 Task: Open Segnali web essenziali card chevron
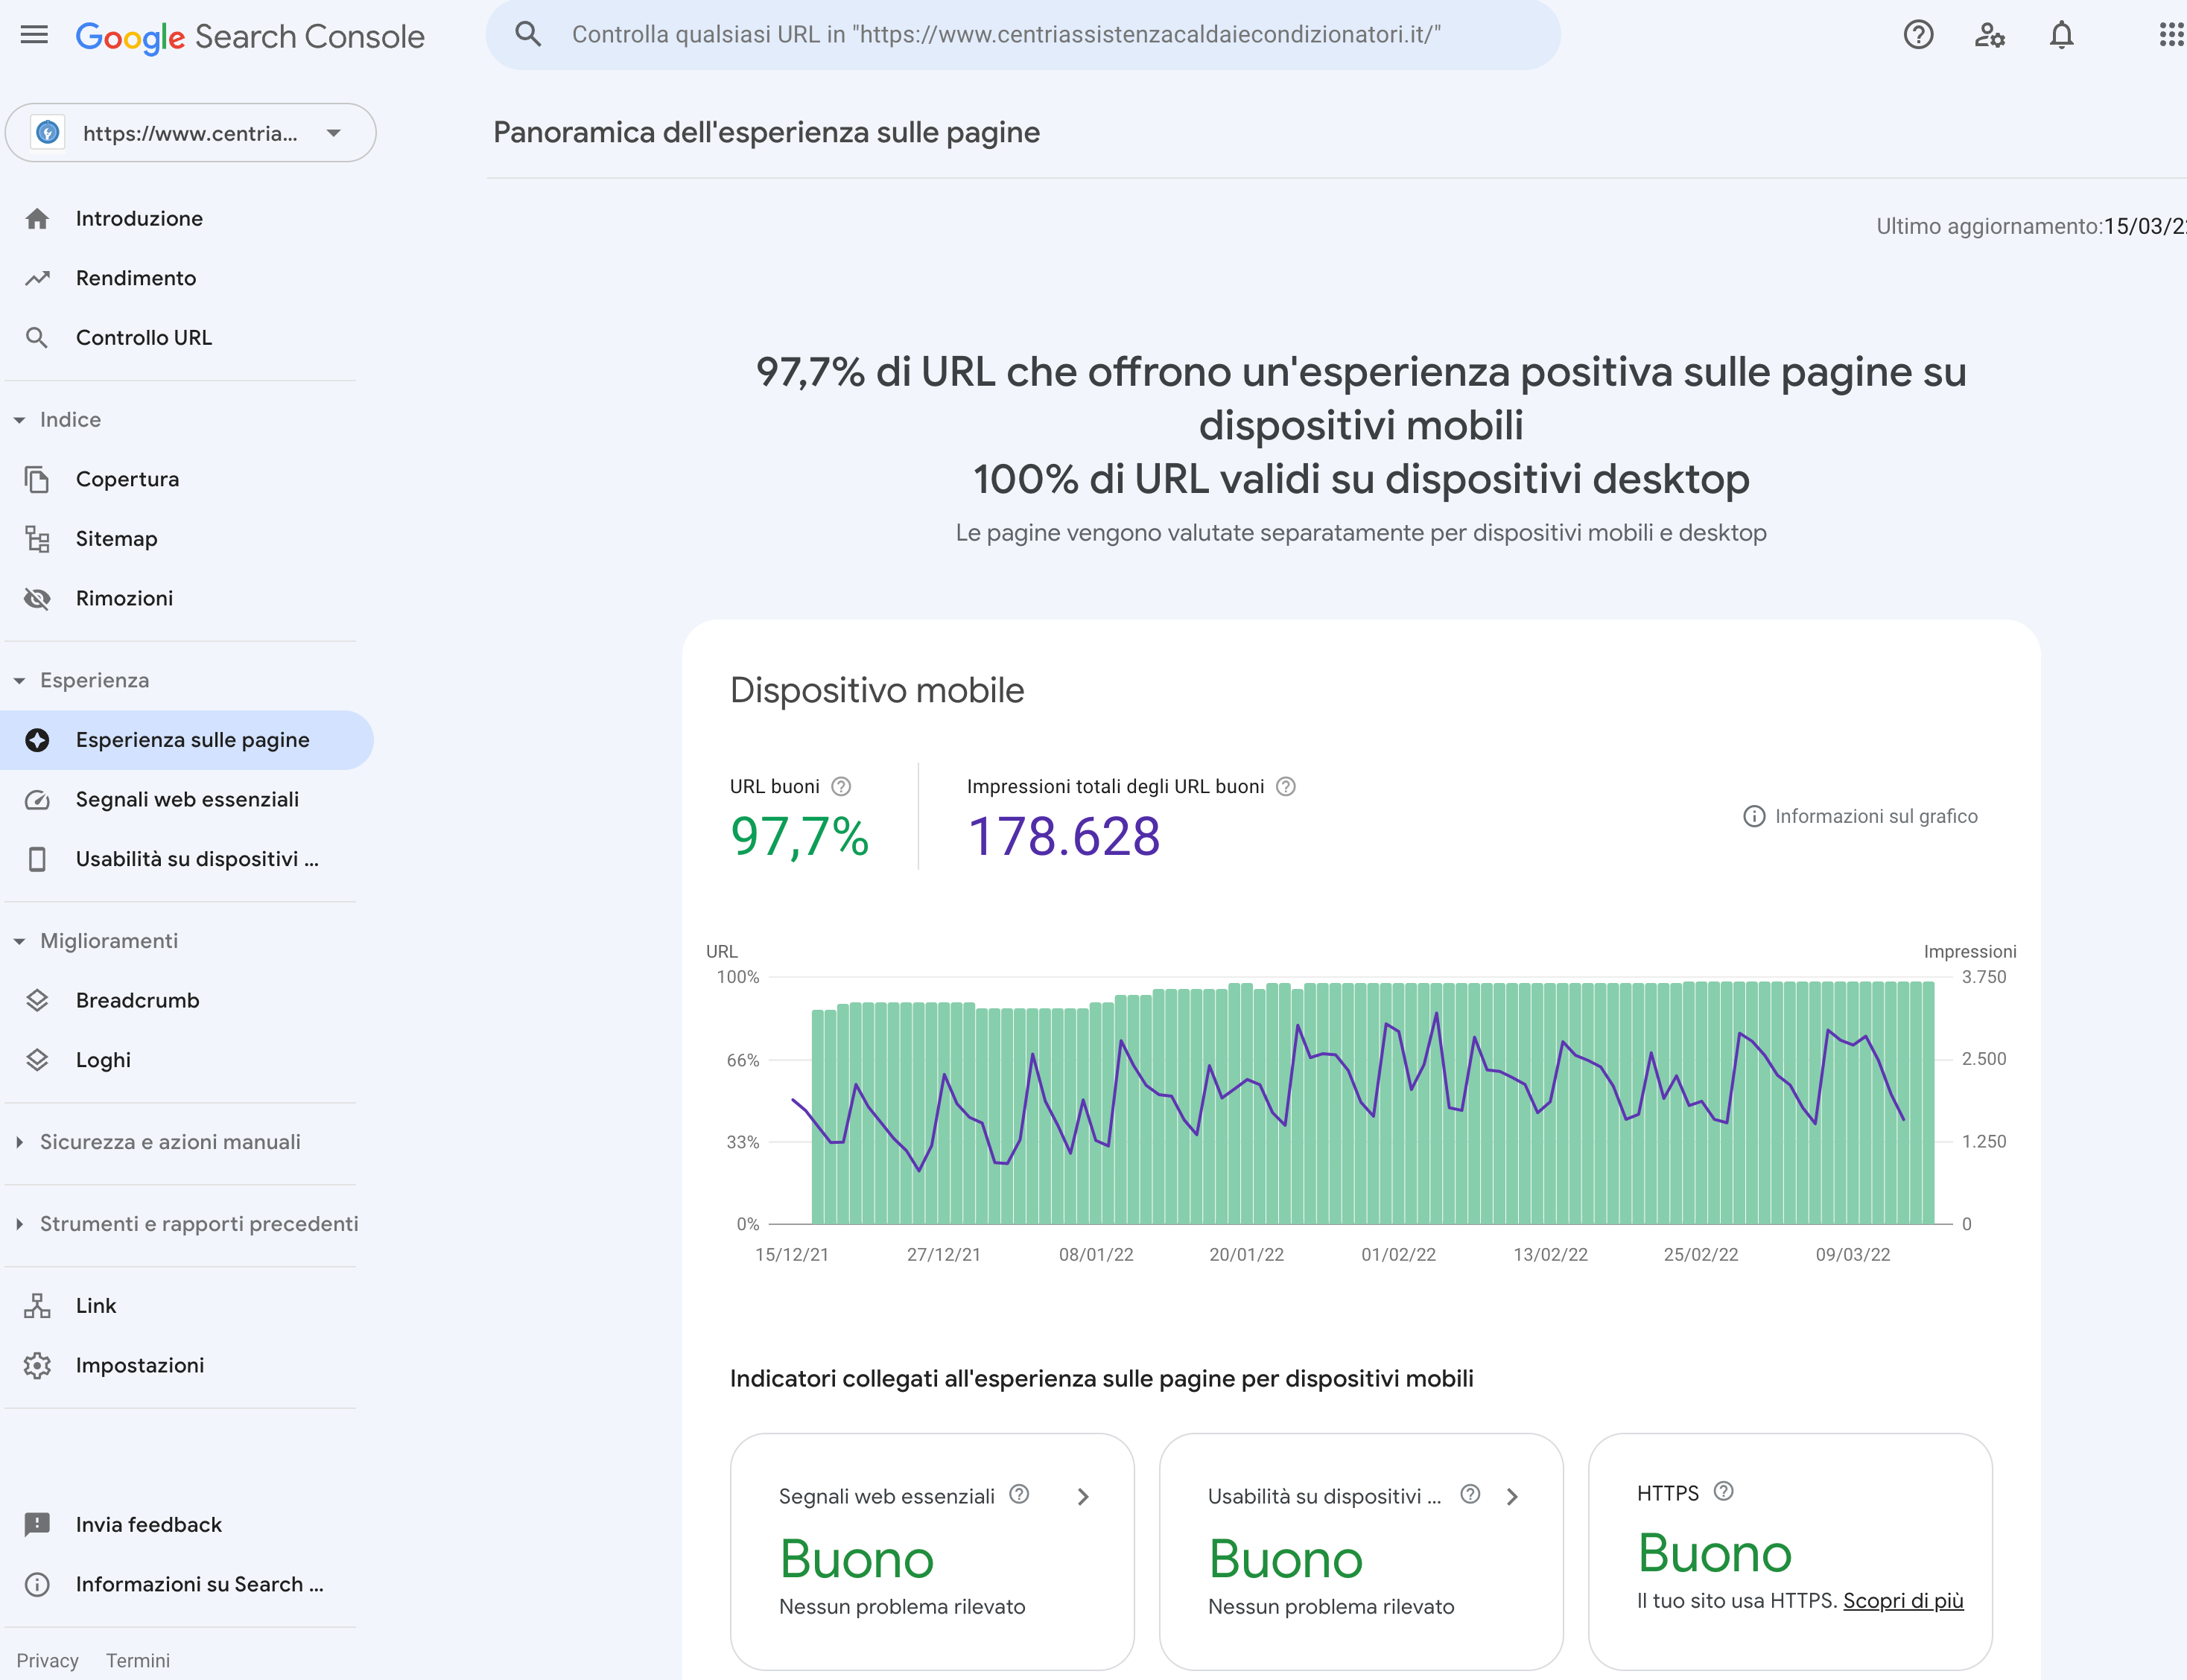(x=1083, y=1497)
